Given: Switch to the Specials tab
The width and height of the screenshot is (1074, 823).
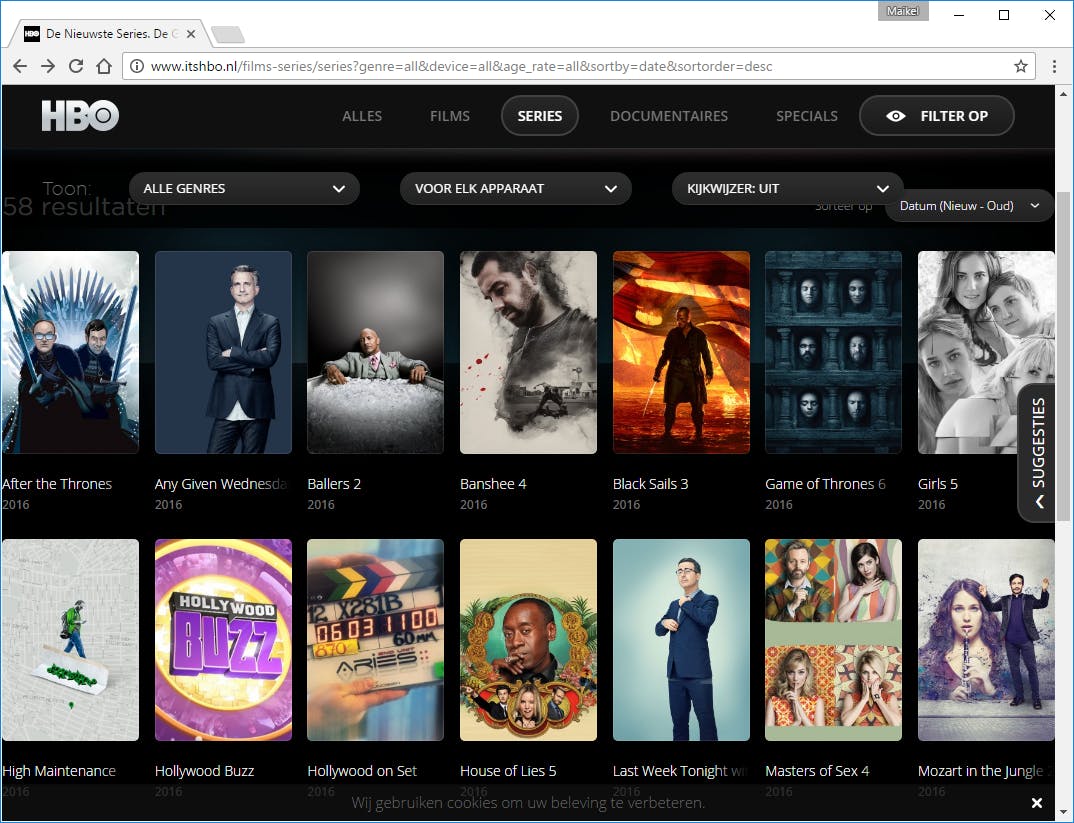Looking at the screenshot, I should pyautogui.click(x=806, y=116).
